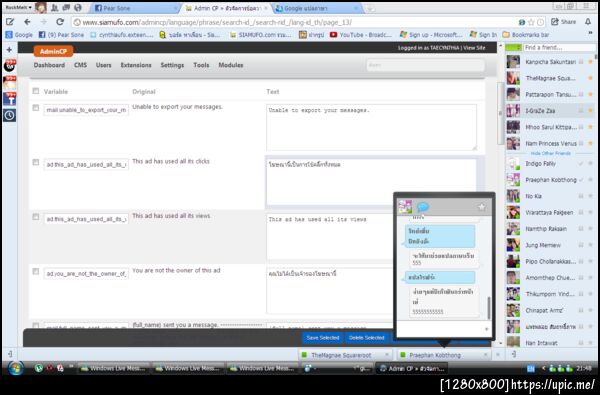Open chat with Kanpicha Sakuntasri
Image resolution: width=600 pixels, height=395 pixels.
(x=550, y=62)
